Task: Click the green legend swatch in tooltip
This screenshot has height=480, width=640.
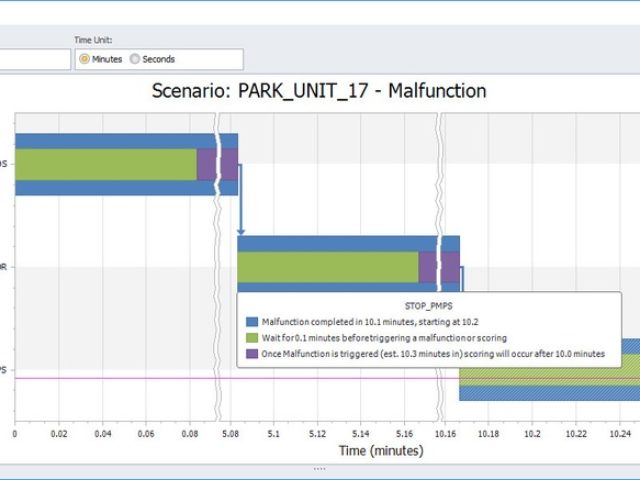Action: pos(252,338)
